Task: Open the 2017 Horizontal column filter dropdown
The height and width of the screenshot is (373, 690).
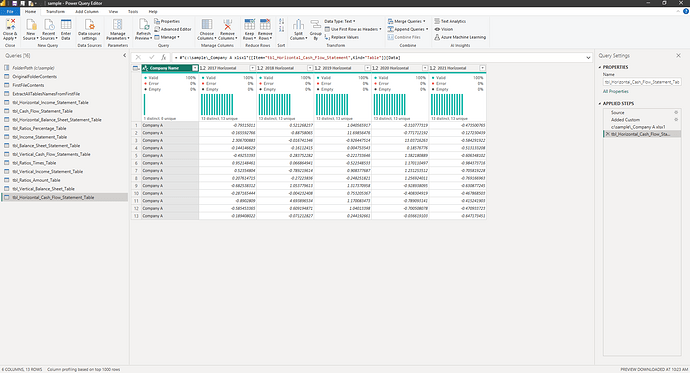Action: [x=253, y=68]
